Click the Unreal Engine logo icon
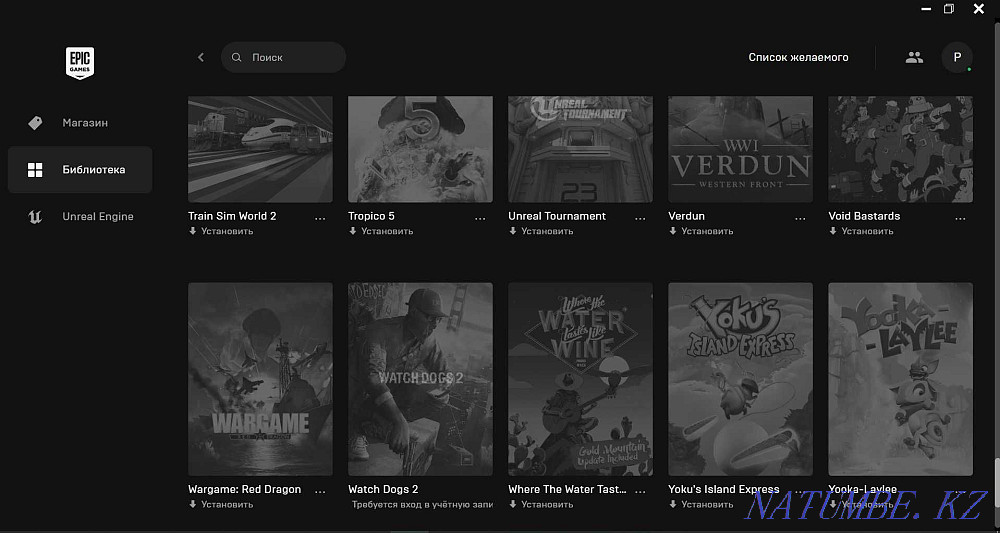Viewport: 1000px width, 533px height. coord(35,217)
